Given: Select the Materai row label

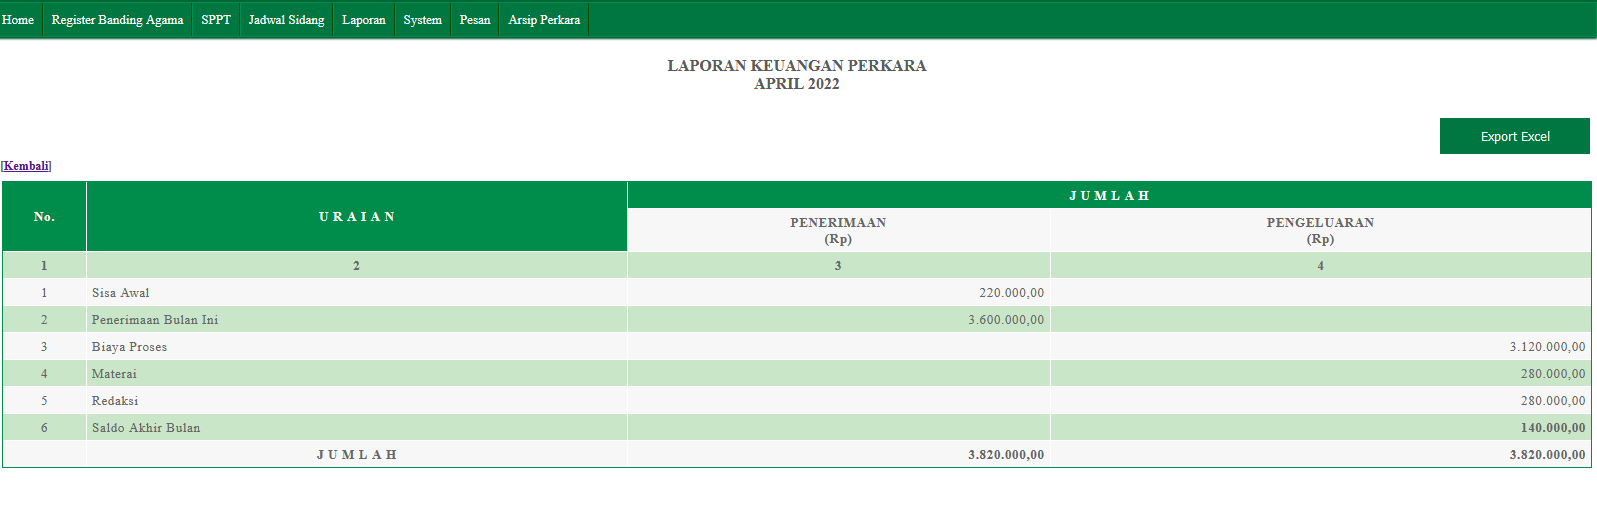Looking at the screenshot, I should click(x=114, y=374).
